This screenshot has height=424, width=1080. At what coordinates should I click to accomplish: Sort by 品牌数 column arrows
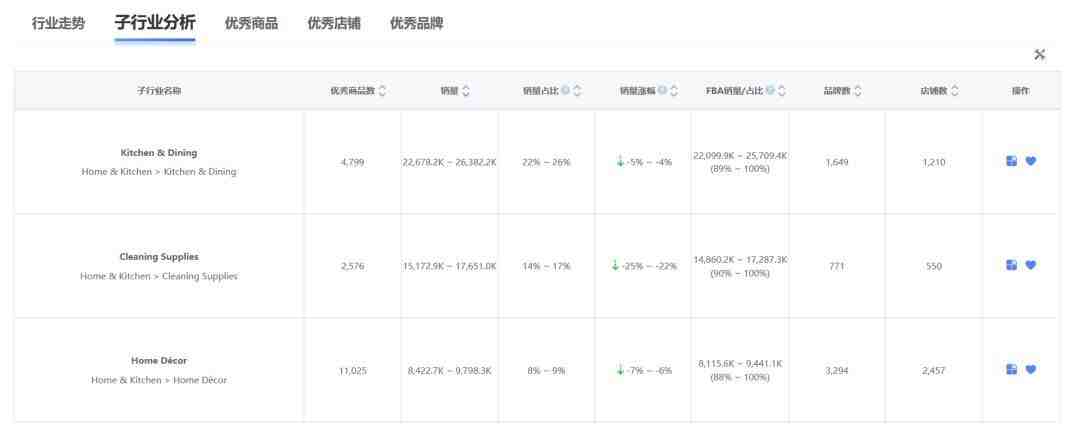coord(858,91)
